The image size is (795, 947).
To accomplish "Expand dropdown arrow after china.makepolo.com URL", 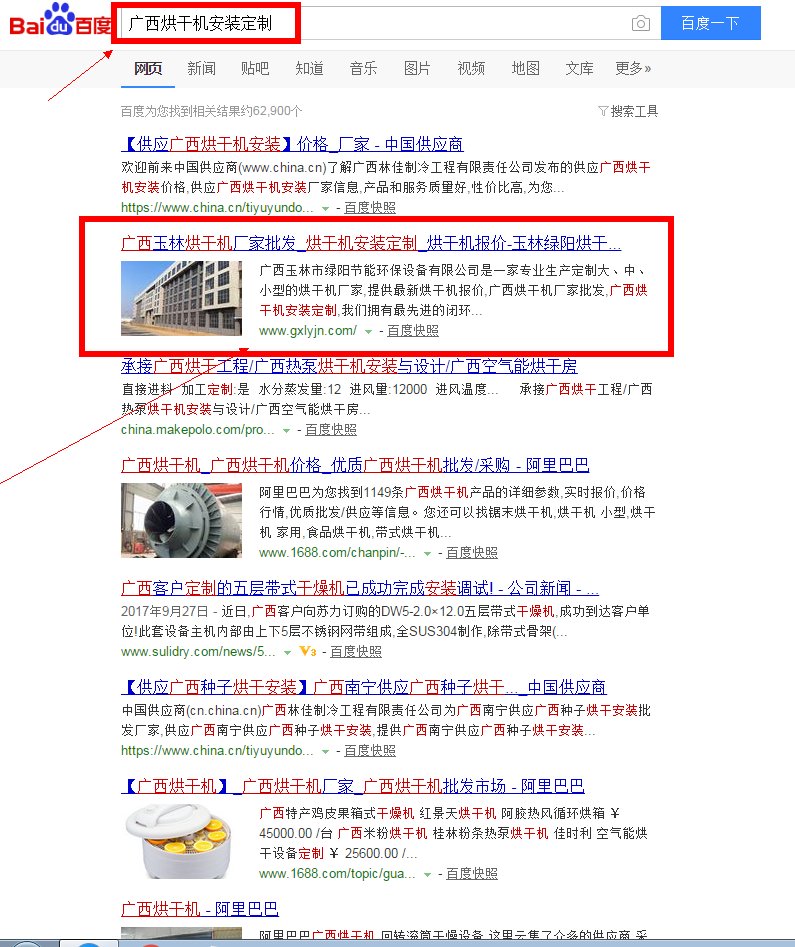I will click(x=286, y=431).
